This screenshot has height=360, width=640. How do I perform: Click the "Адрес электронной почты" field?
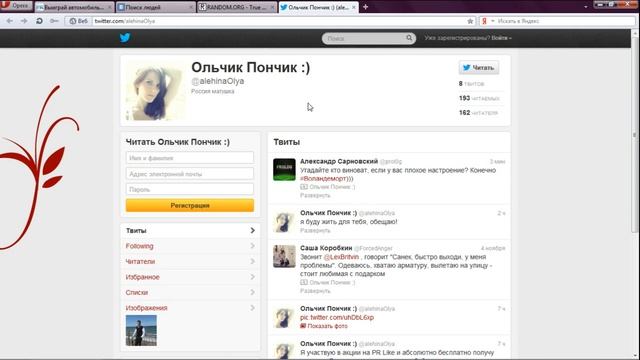click(x=190, y=174)
